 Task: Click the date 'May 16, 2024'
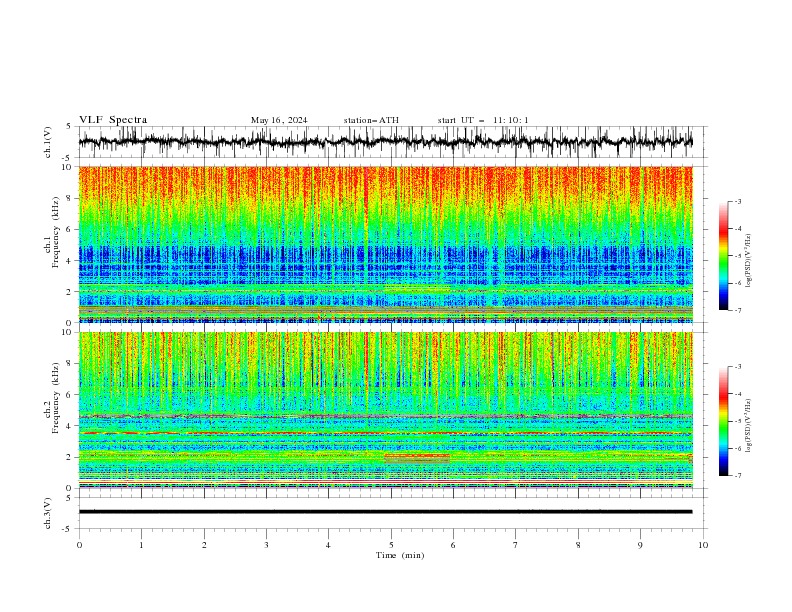[x=279, y=120]
